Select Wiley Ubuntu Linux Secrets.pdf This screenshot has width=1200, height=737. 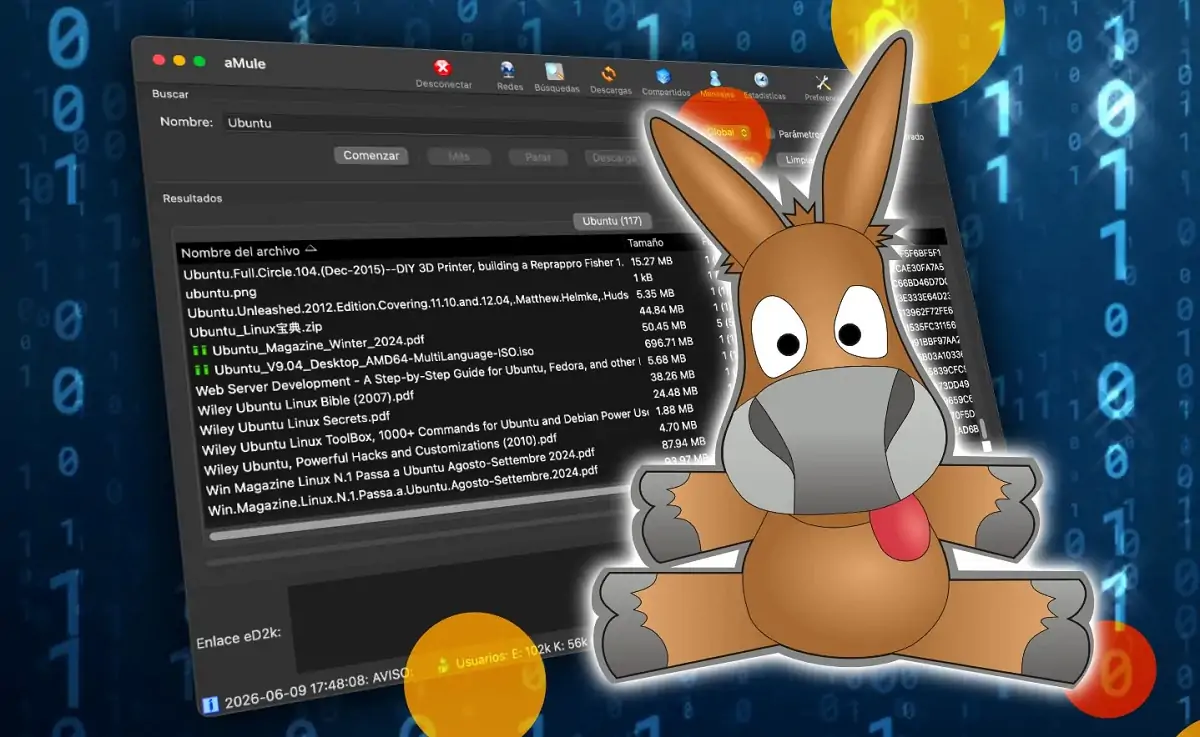click(x=295, y=422)
